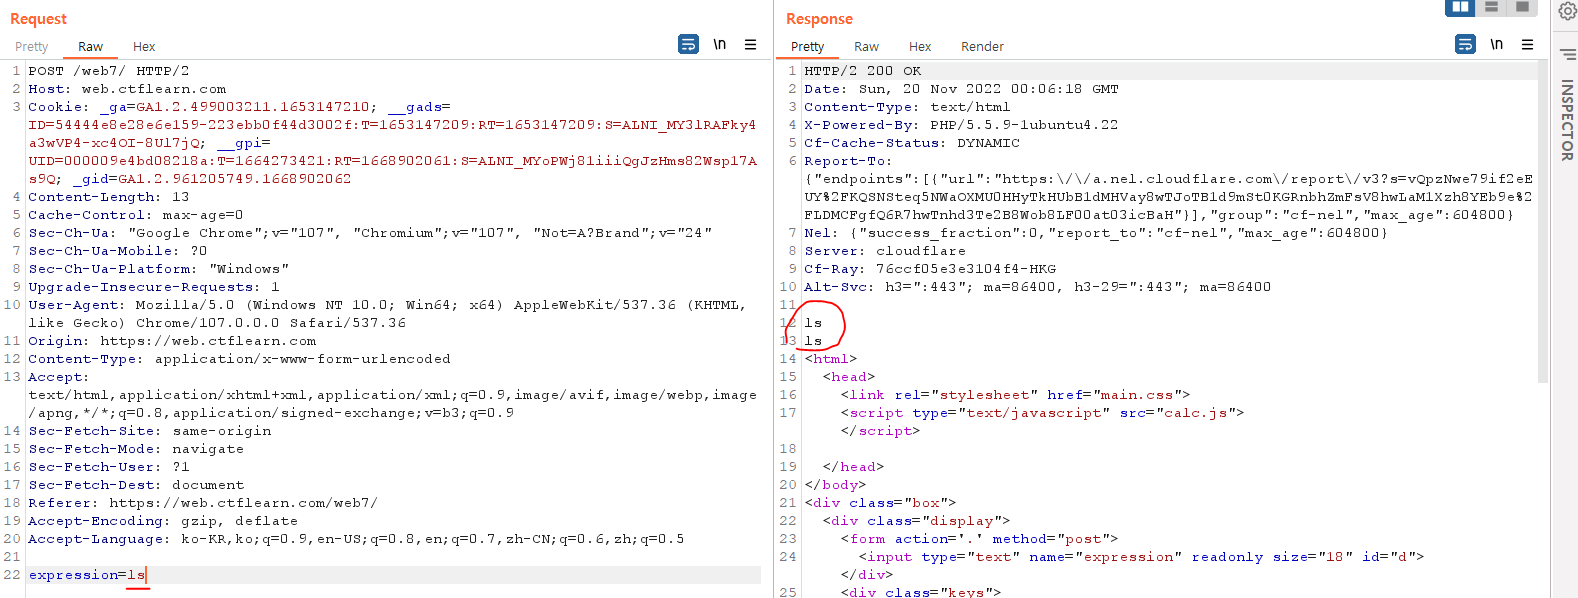Switch Response view to Pretty tab

point(807,47)
